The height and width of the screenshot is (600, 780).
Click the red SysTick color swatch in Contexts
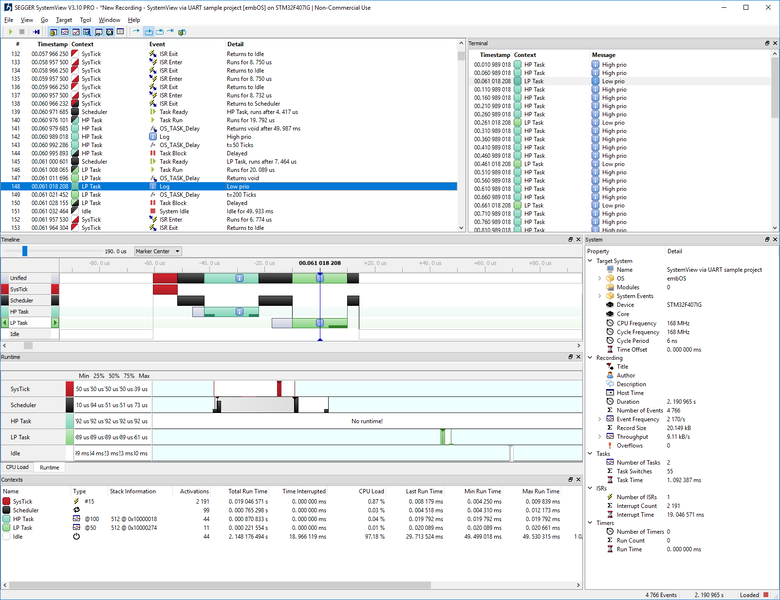[6, 501]
